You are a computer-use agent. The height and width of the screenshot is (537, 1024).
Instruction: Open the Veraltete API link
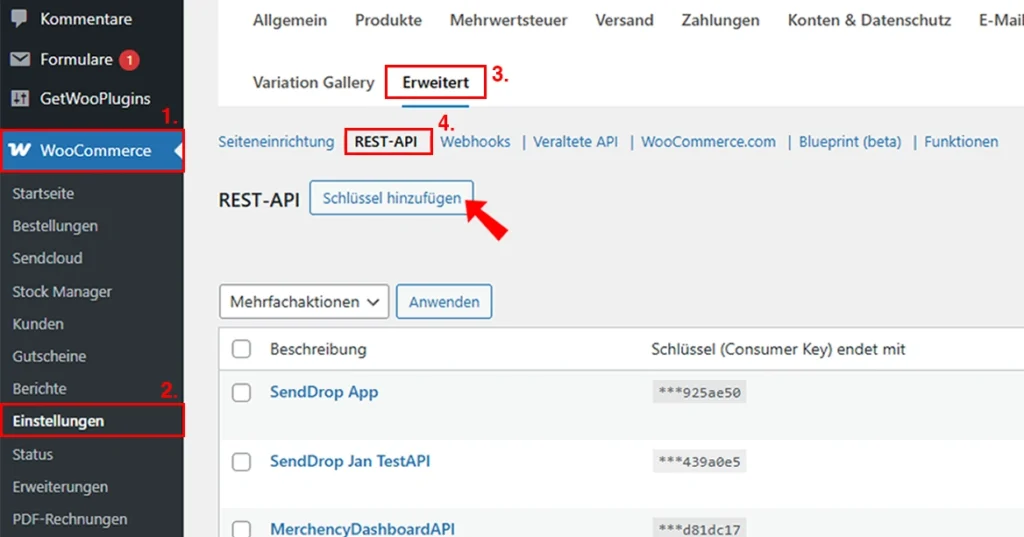click(575, 142)
